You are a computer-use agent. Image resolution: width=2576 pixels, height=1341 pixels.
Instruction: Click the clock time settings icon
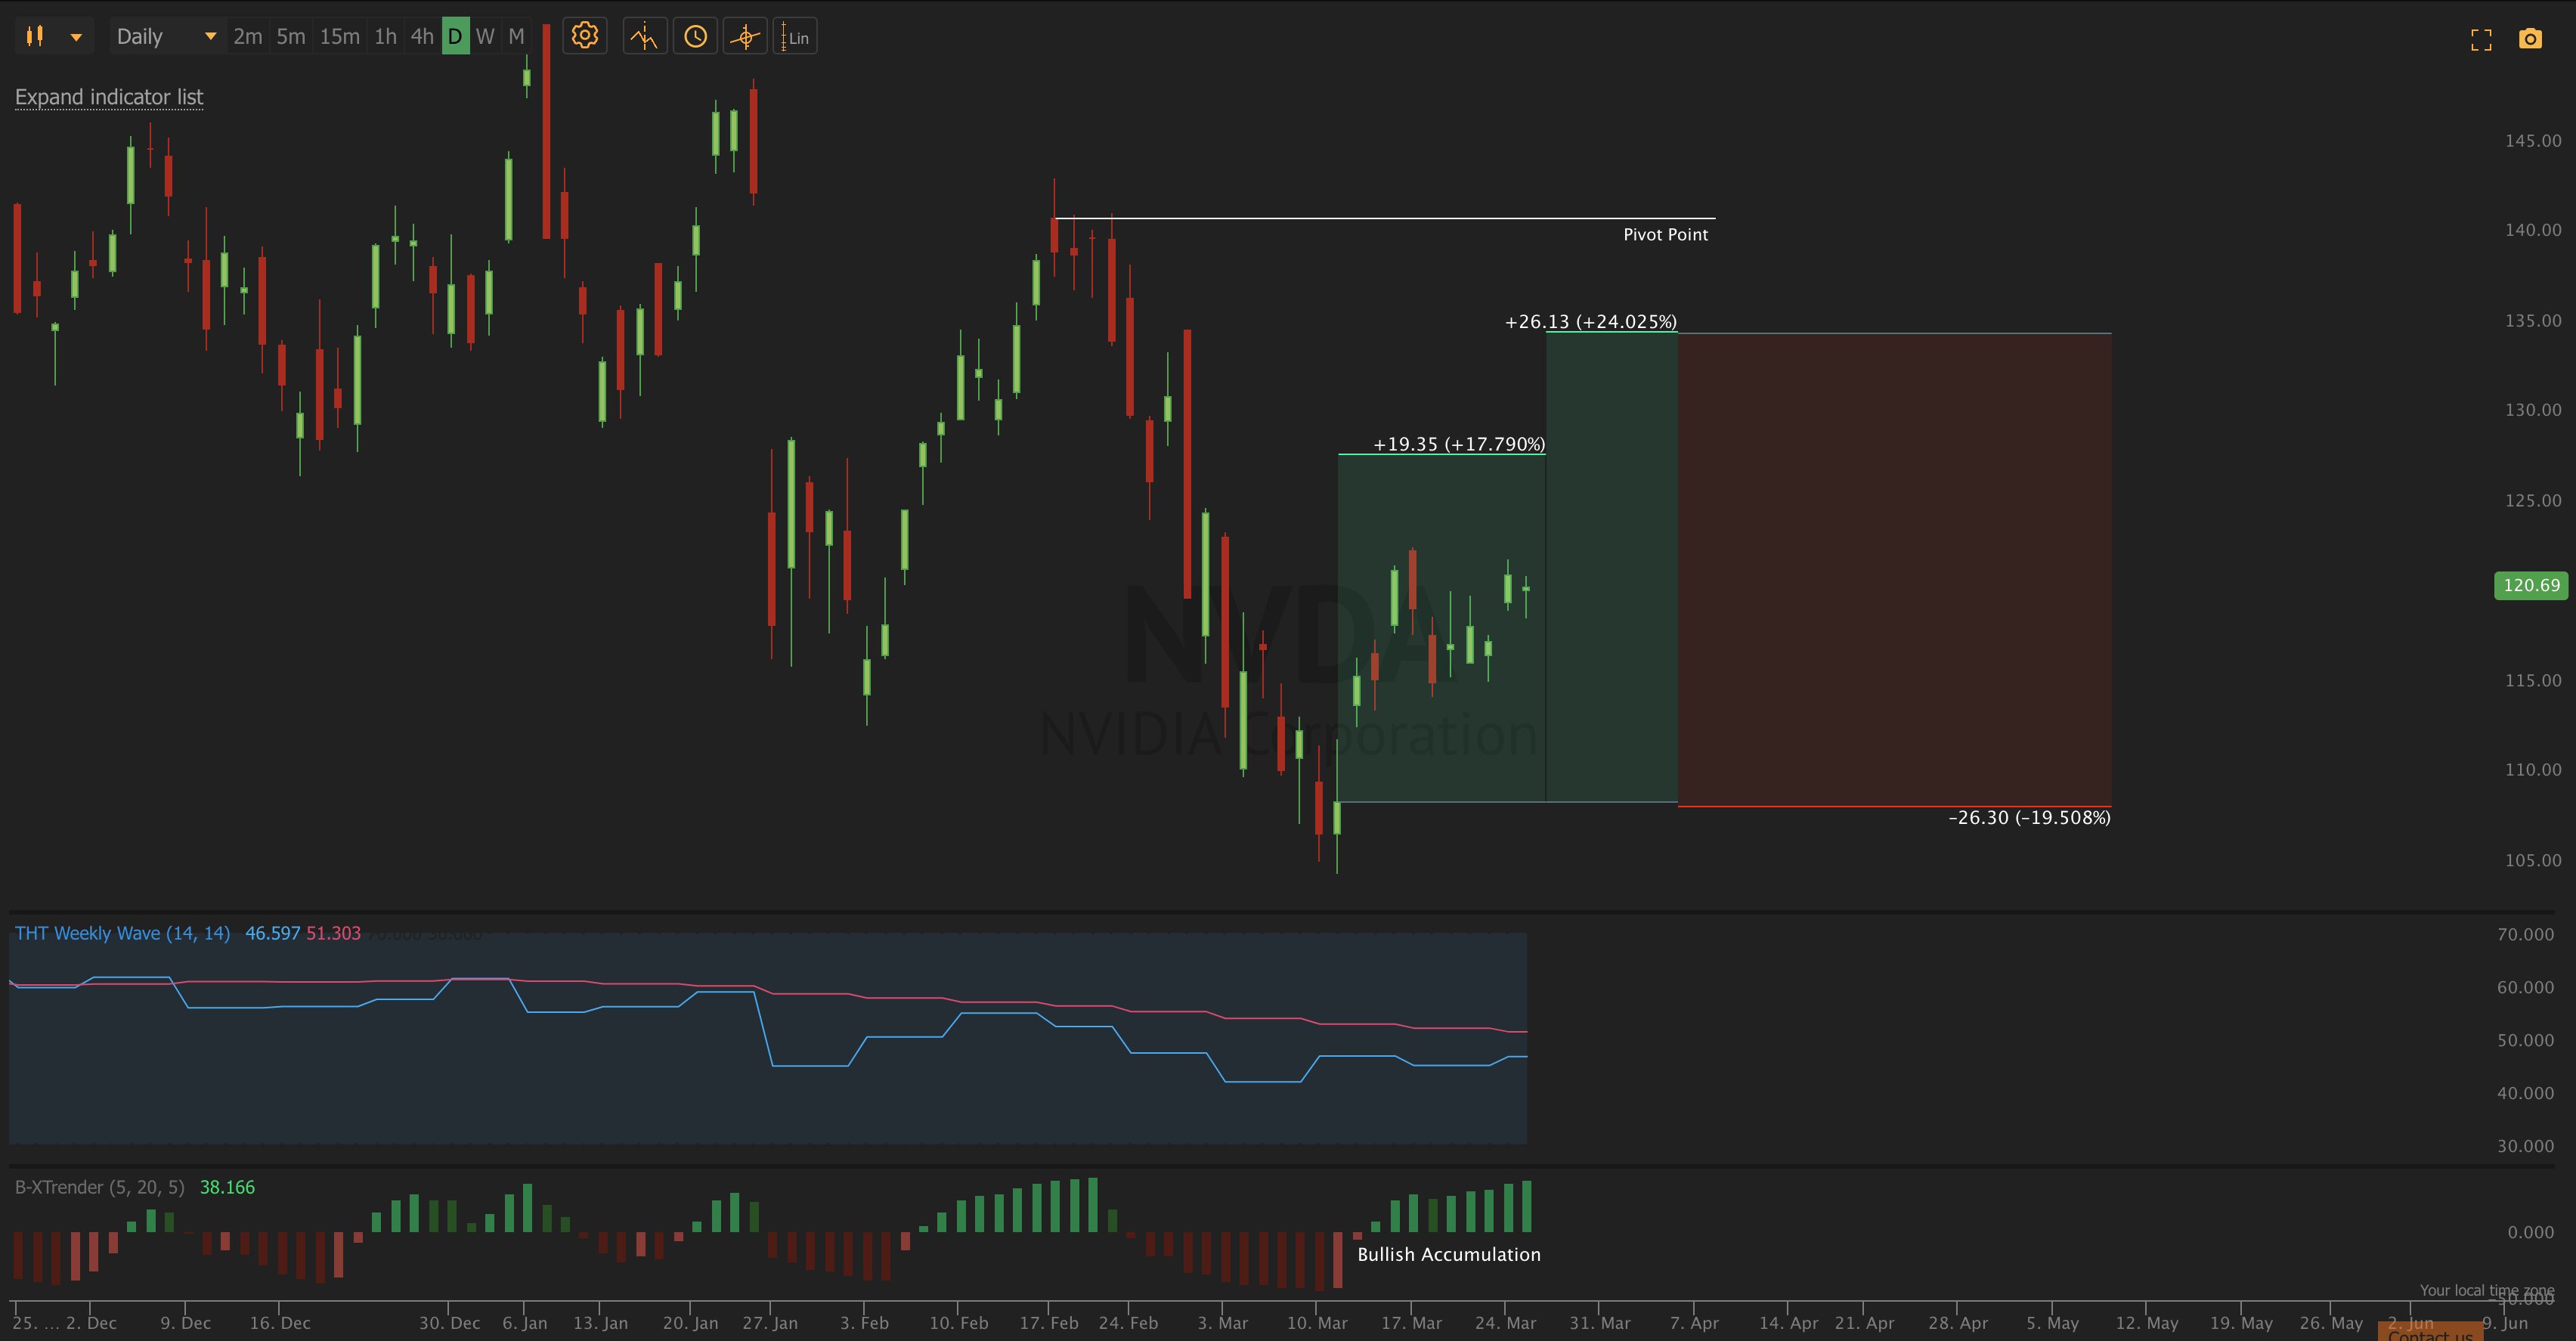click(695, 37)
